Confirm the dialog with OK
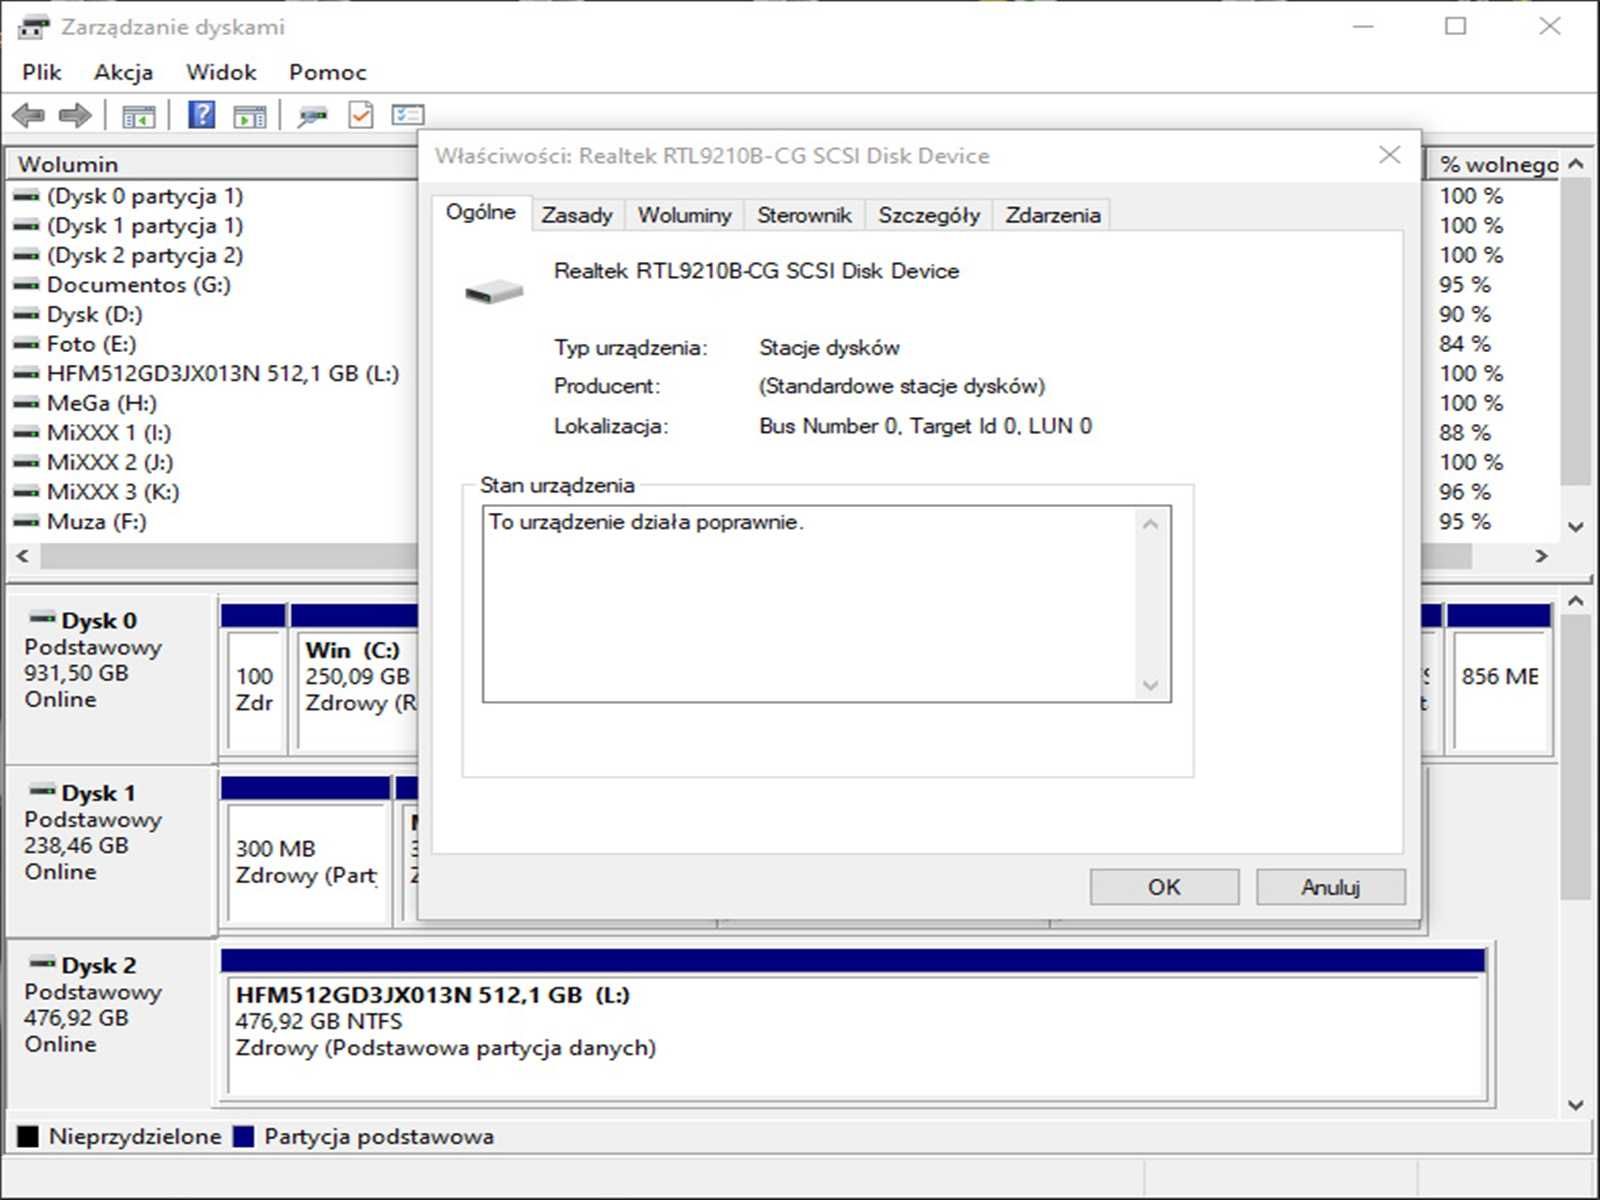The image size is (1600, 1200). coord(1164,887)
